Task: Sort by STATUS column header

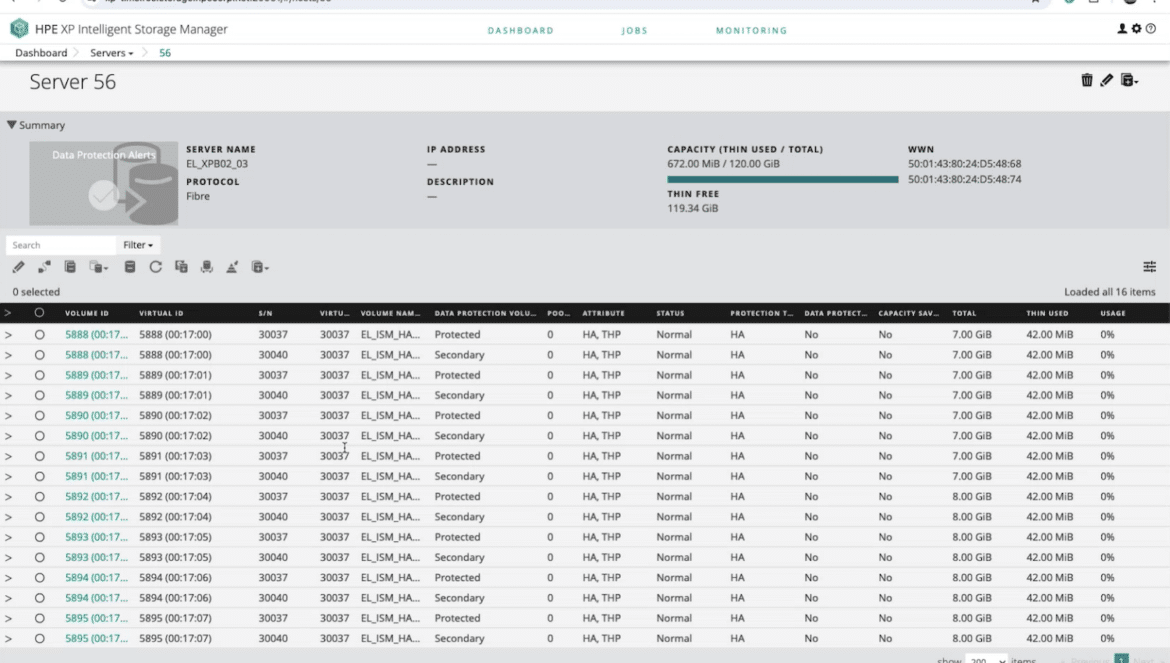Action: point(670,313)
